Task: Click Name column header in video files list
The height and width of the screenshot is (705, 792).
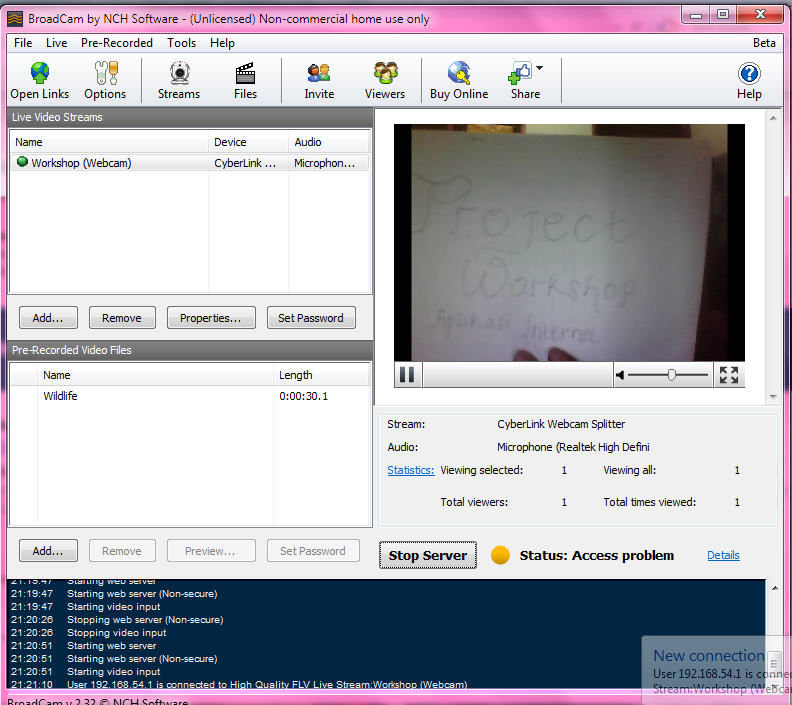Action: [156, 375]
